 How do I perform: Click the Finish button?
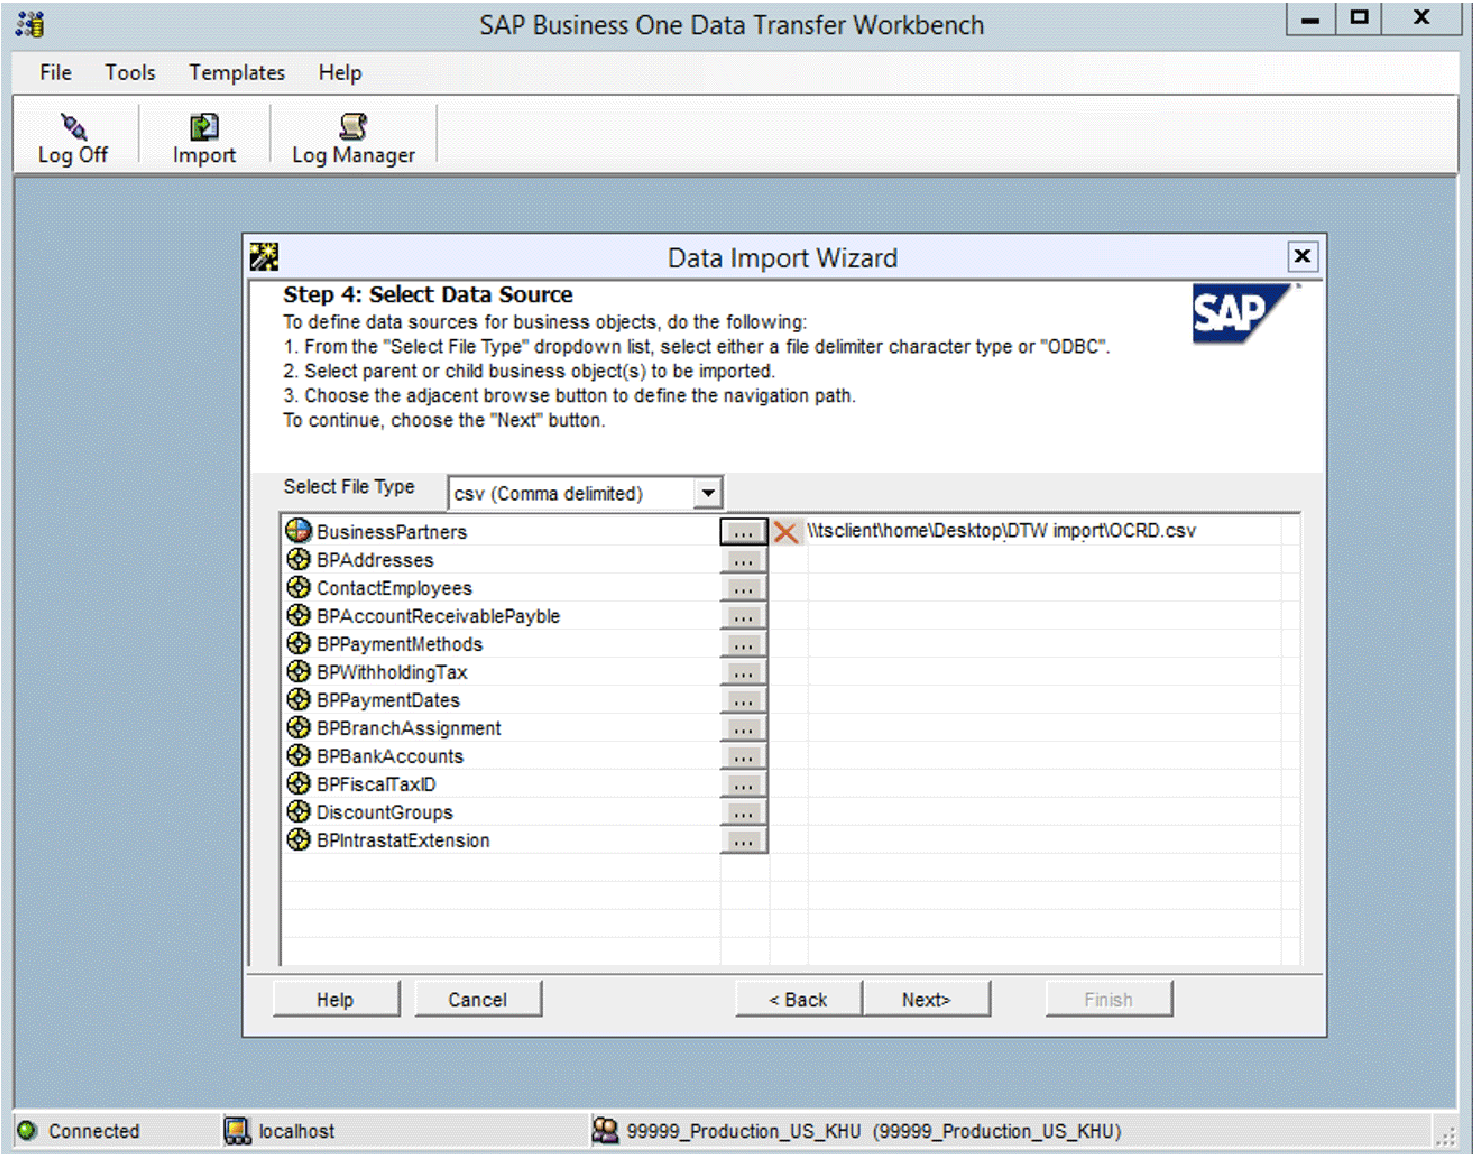1109,999
